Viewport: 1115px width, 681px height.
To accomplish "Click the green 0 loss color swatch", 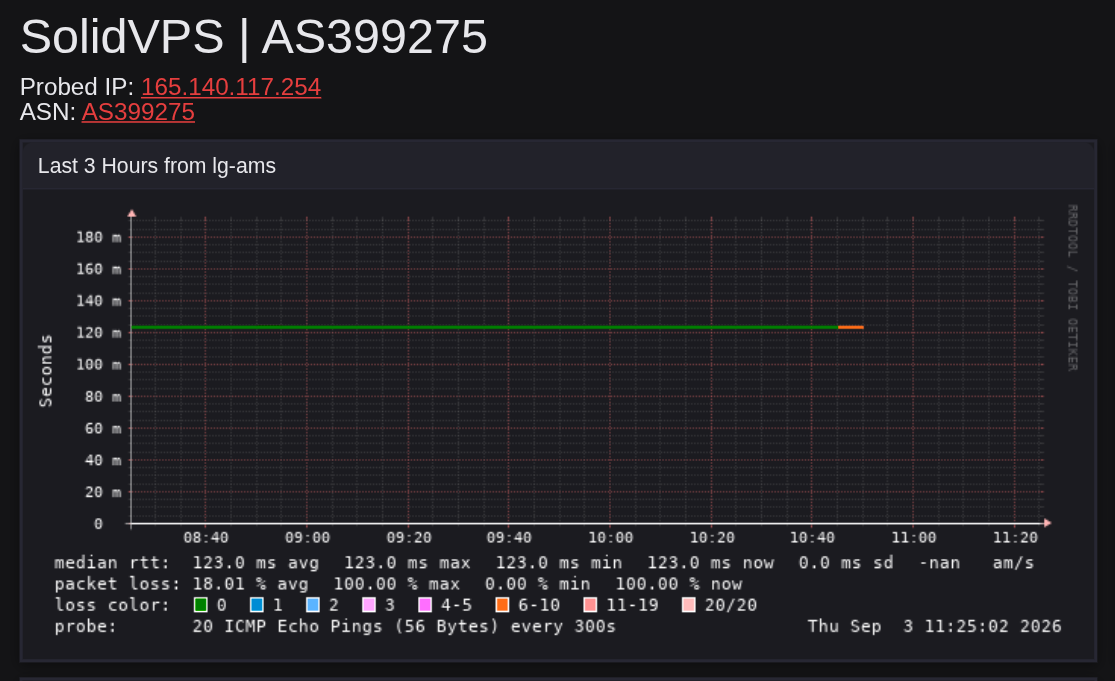I will [201, 605].
